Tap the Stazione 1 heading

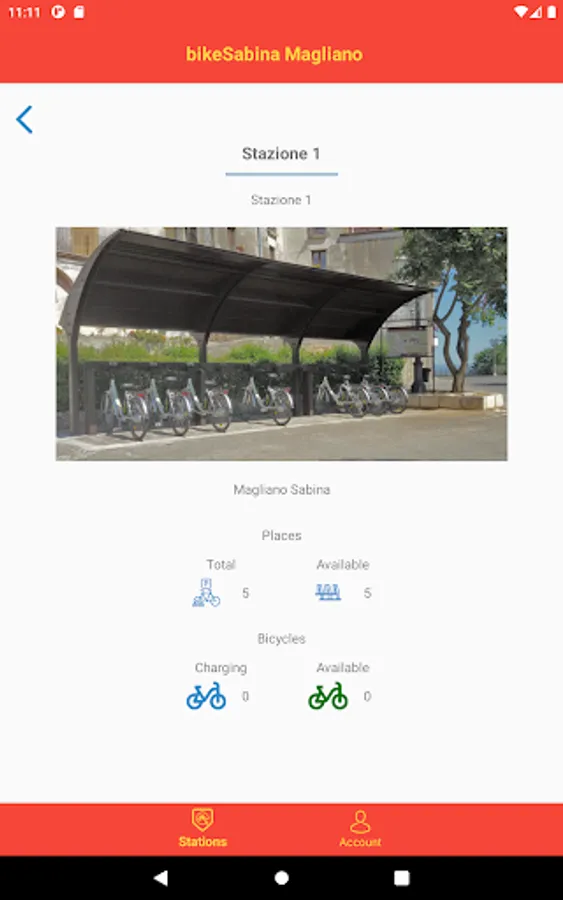click(281, 153)
